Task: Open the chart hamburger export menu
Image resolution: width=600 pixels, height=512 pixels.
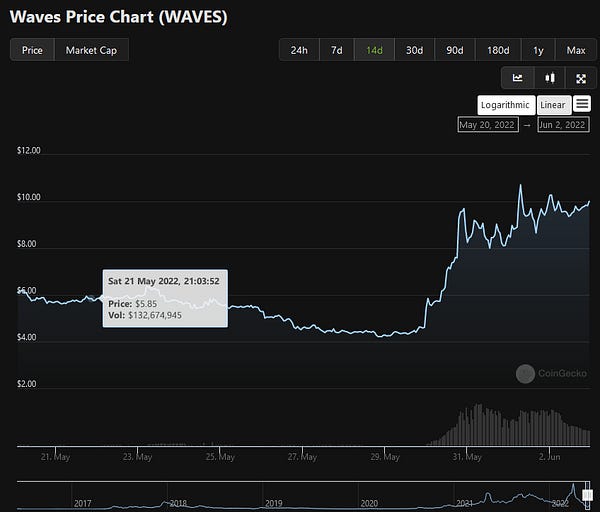Action: 582,104
